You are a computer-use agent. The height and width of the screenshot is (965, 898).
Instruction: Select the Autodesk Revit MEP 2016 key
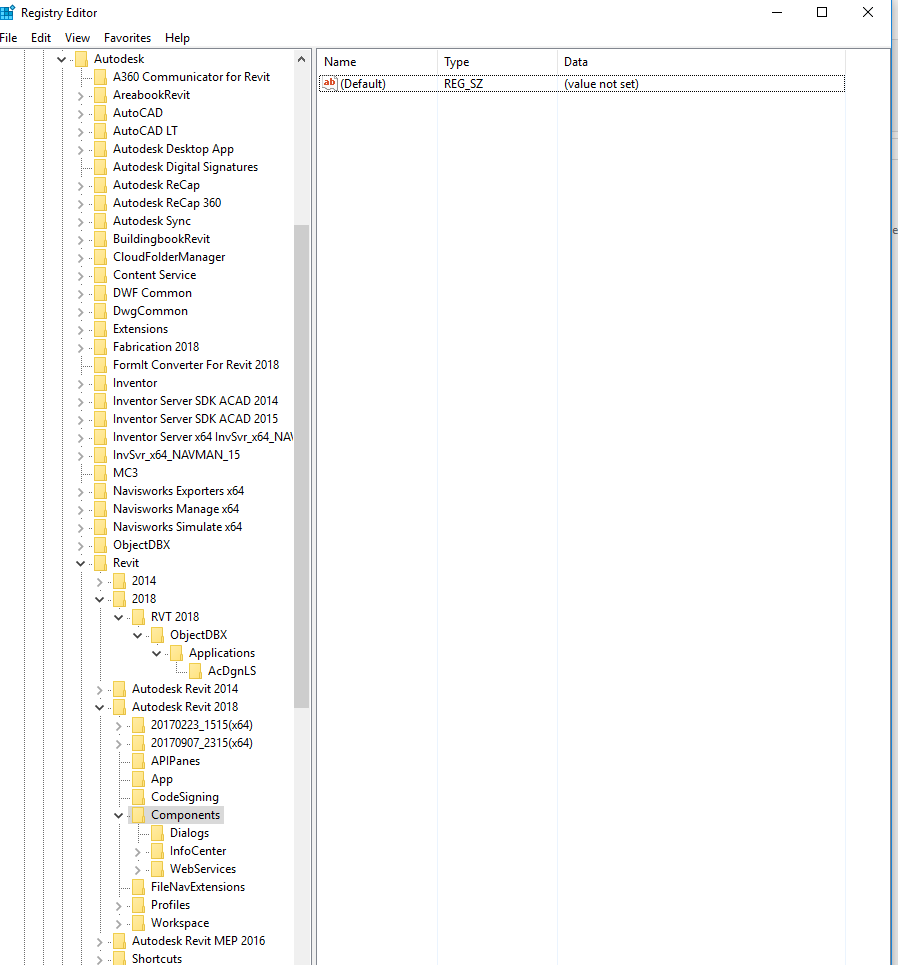198,941
